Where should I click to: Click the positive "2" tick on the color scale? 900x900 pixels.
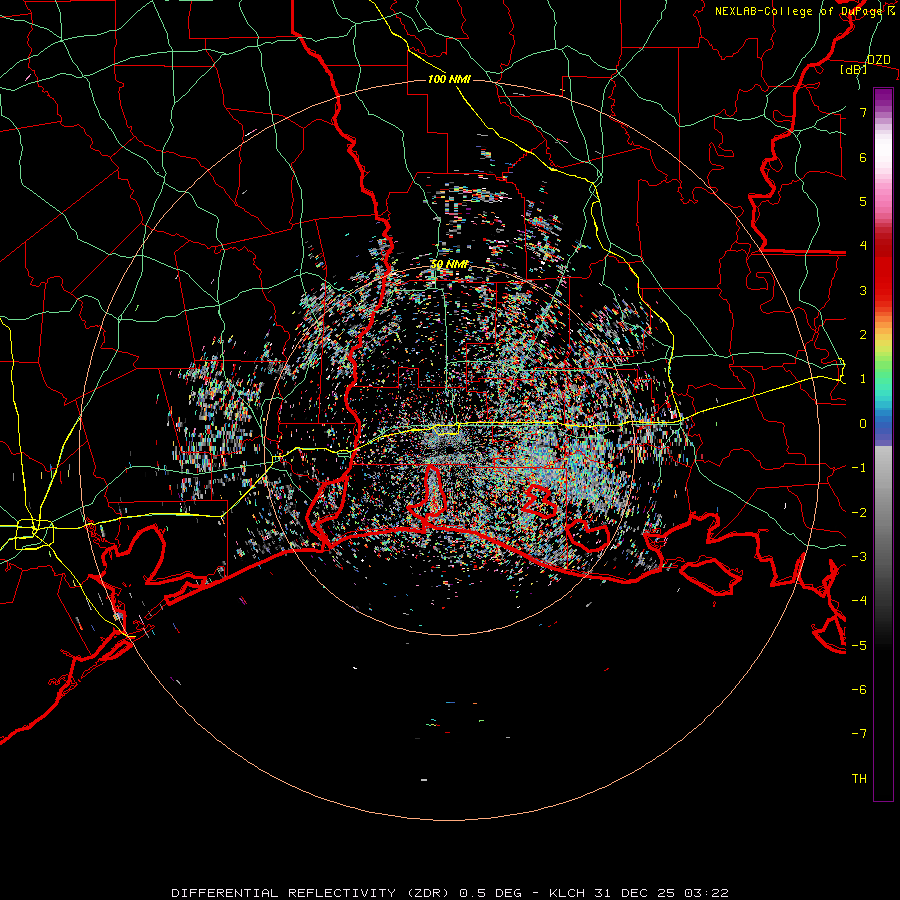(x=863, y=335)
